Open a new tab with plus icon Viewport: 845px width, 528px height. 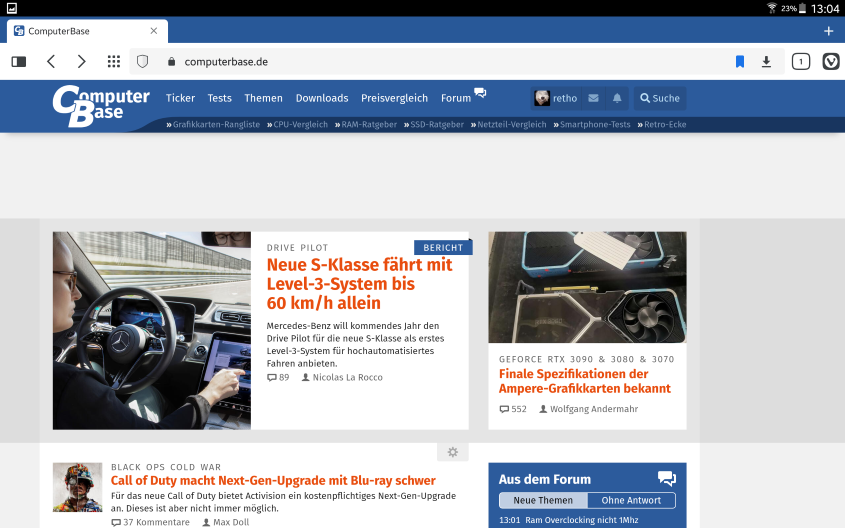tap(829, 31)
